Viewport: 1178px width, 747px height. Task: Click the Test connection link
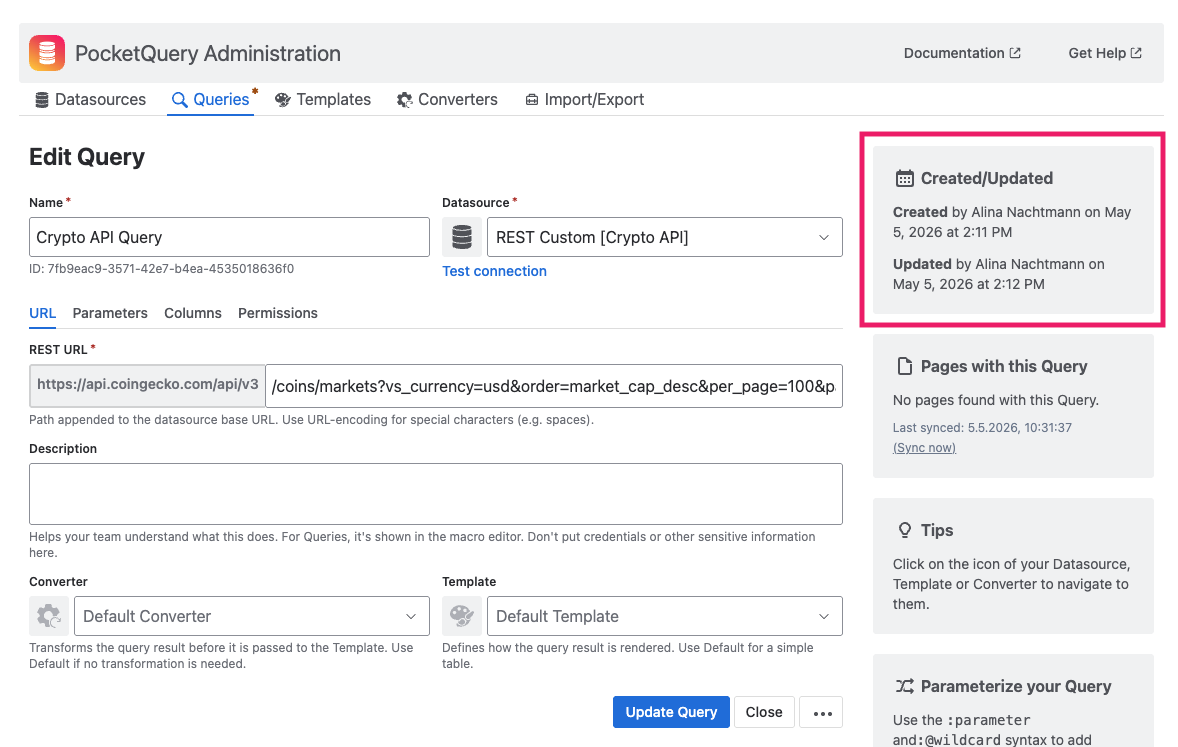494,271
